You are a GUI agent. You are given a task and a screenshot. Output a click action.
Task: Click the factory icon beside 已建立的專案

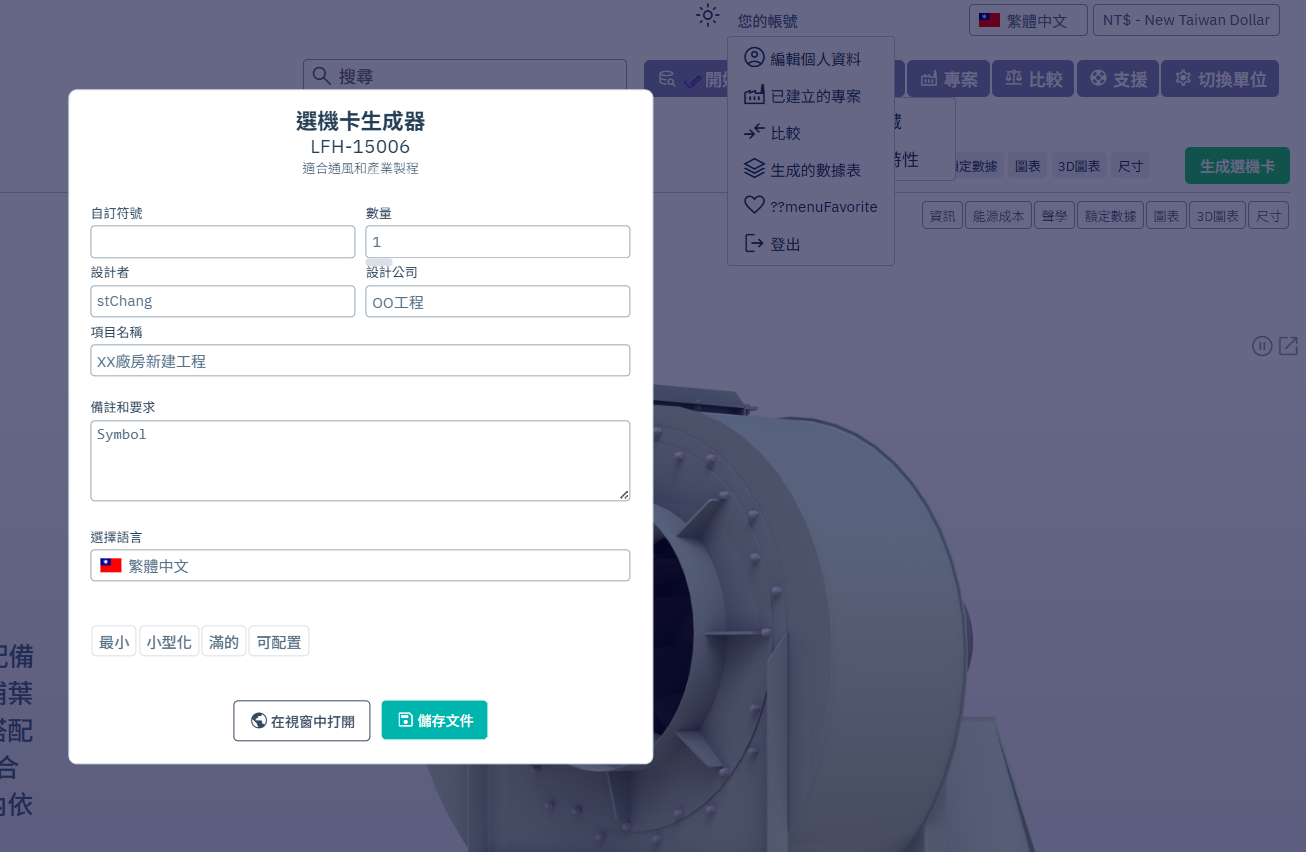pos(754,95)
